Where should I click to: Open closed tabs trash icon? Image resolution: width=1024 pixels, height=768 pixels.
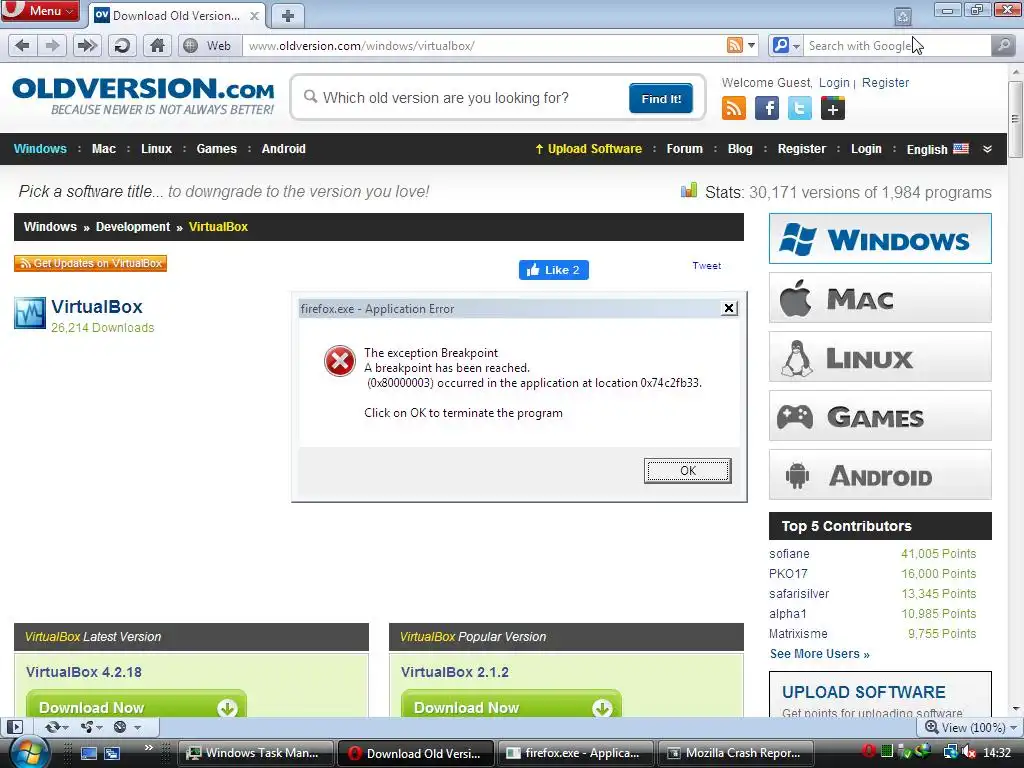pos(903,16)
